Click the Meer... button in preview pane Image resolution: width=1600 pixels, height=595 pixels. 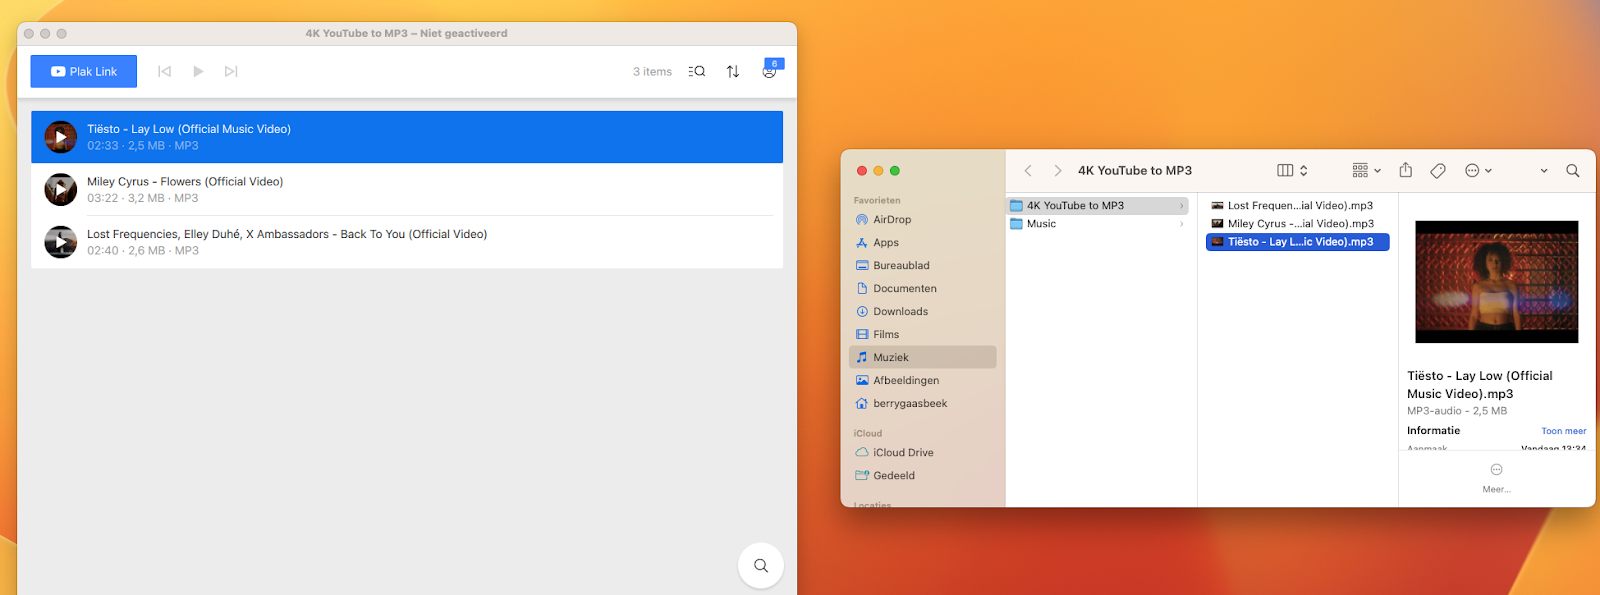point(1496,478)
